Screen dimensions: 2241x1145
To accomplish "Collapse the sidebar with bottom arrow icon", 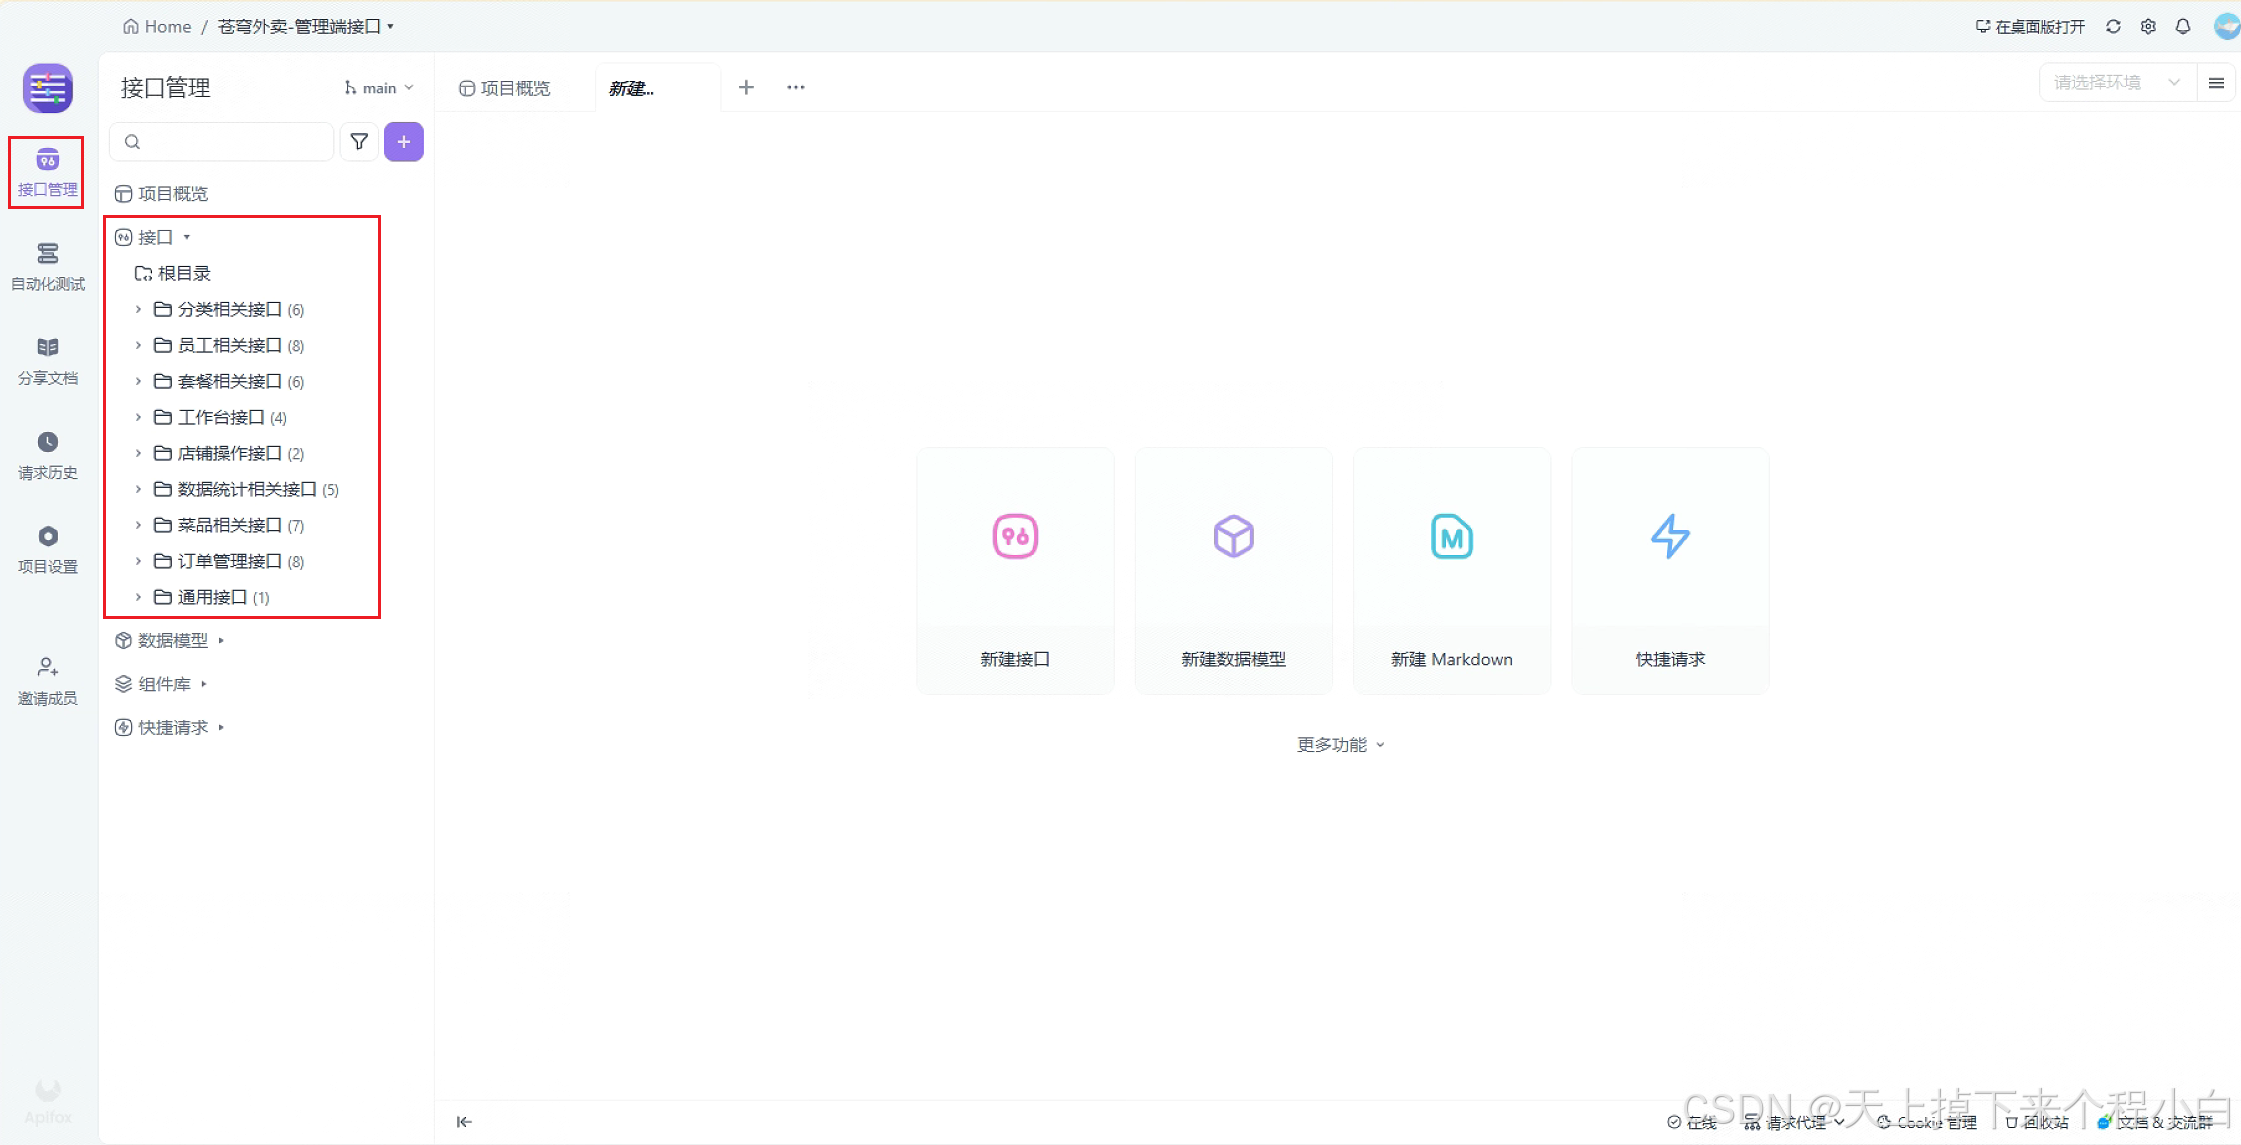I will (464, 1122).
